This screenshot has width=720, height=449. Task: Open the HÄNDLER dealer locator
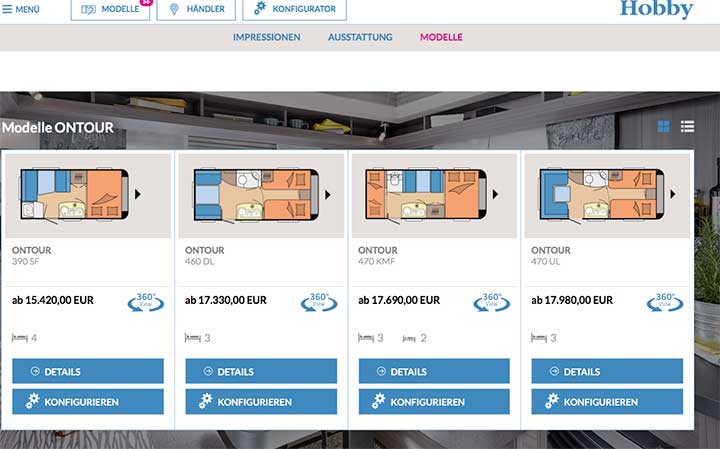[x=196, y=9]
